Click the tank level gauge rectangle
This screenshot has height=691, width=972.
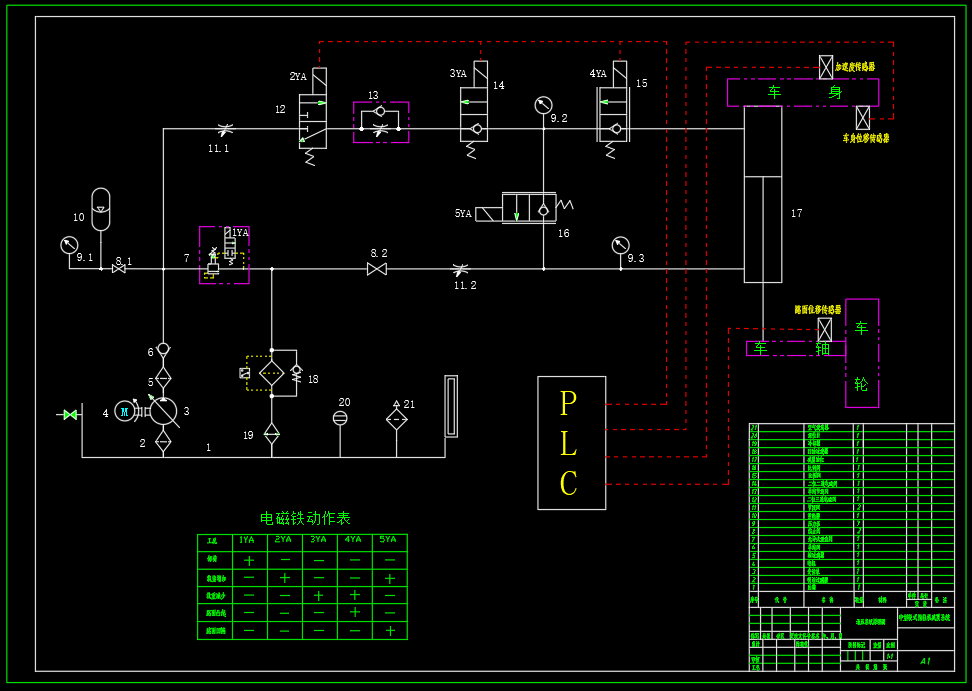(x=451, y=406)
